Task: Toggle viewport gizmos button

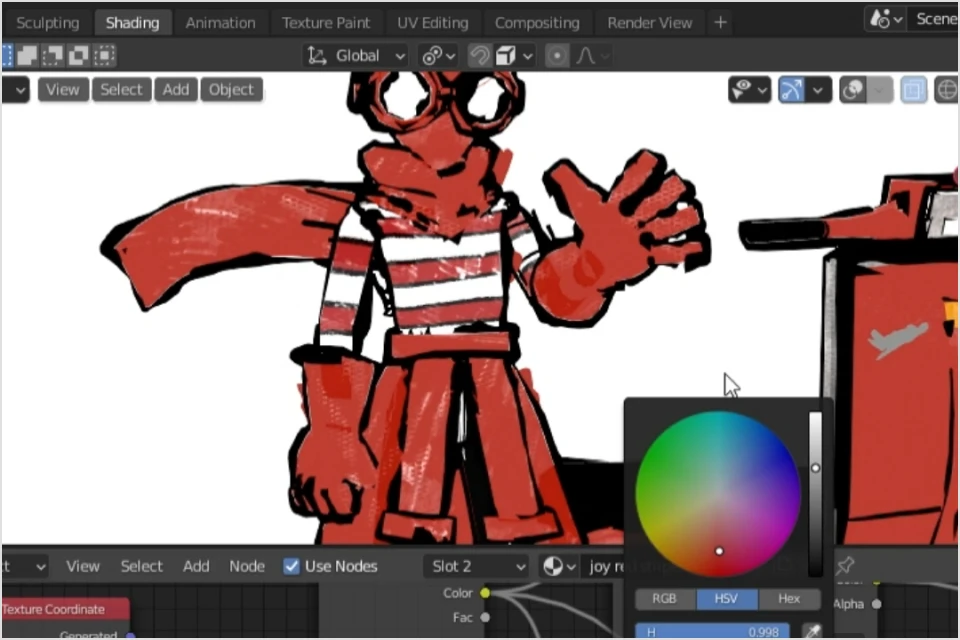Action: click(791, 90)
